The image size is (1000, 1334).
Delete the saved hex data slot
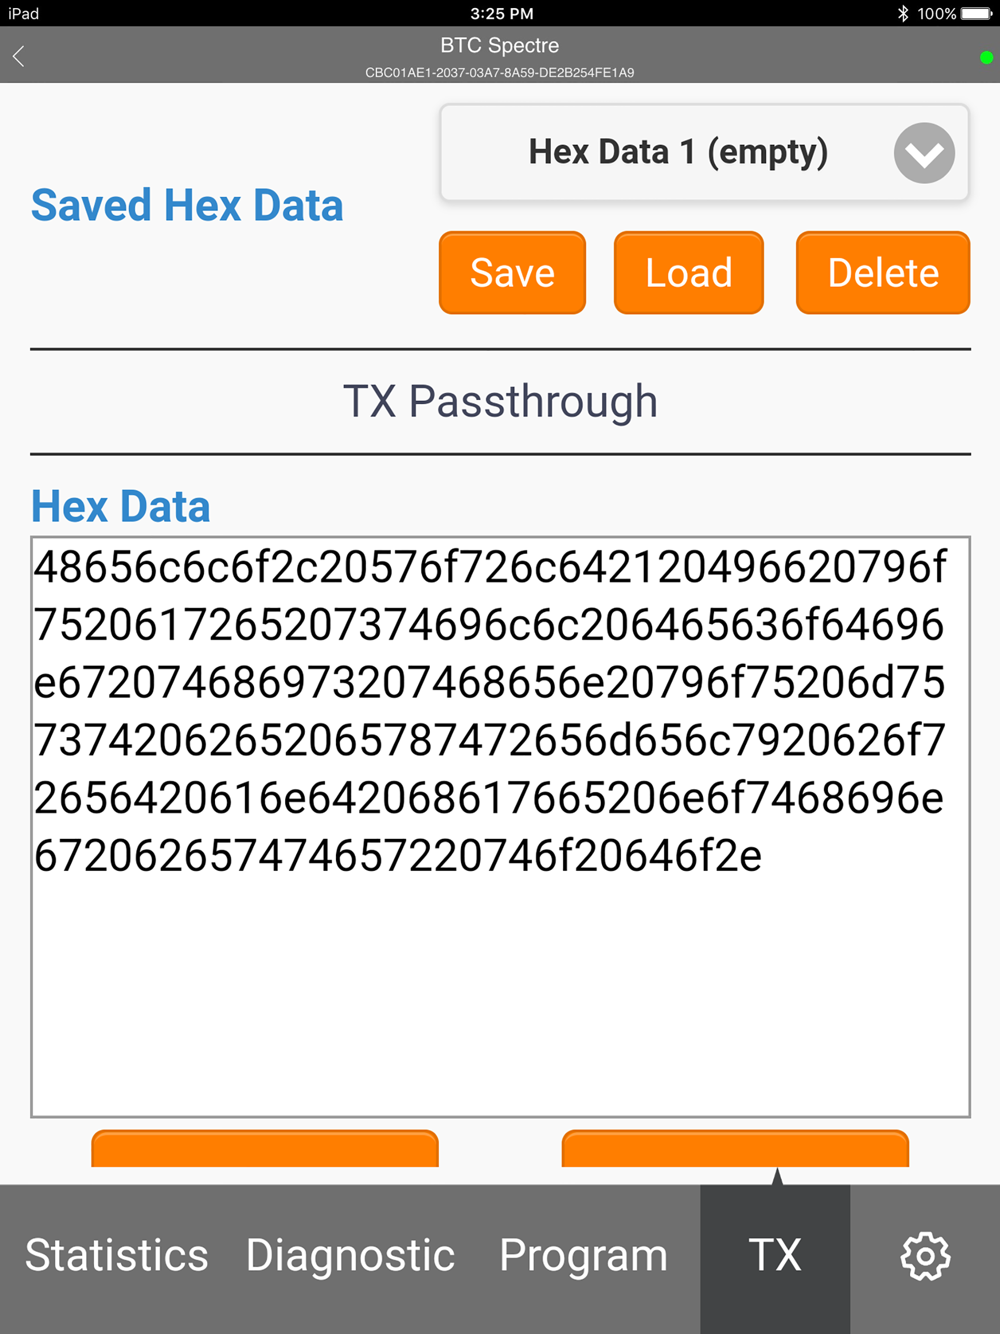click(883, 273)
